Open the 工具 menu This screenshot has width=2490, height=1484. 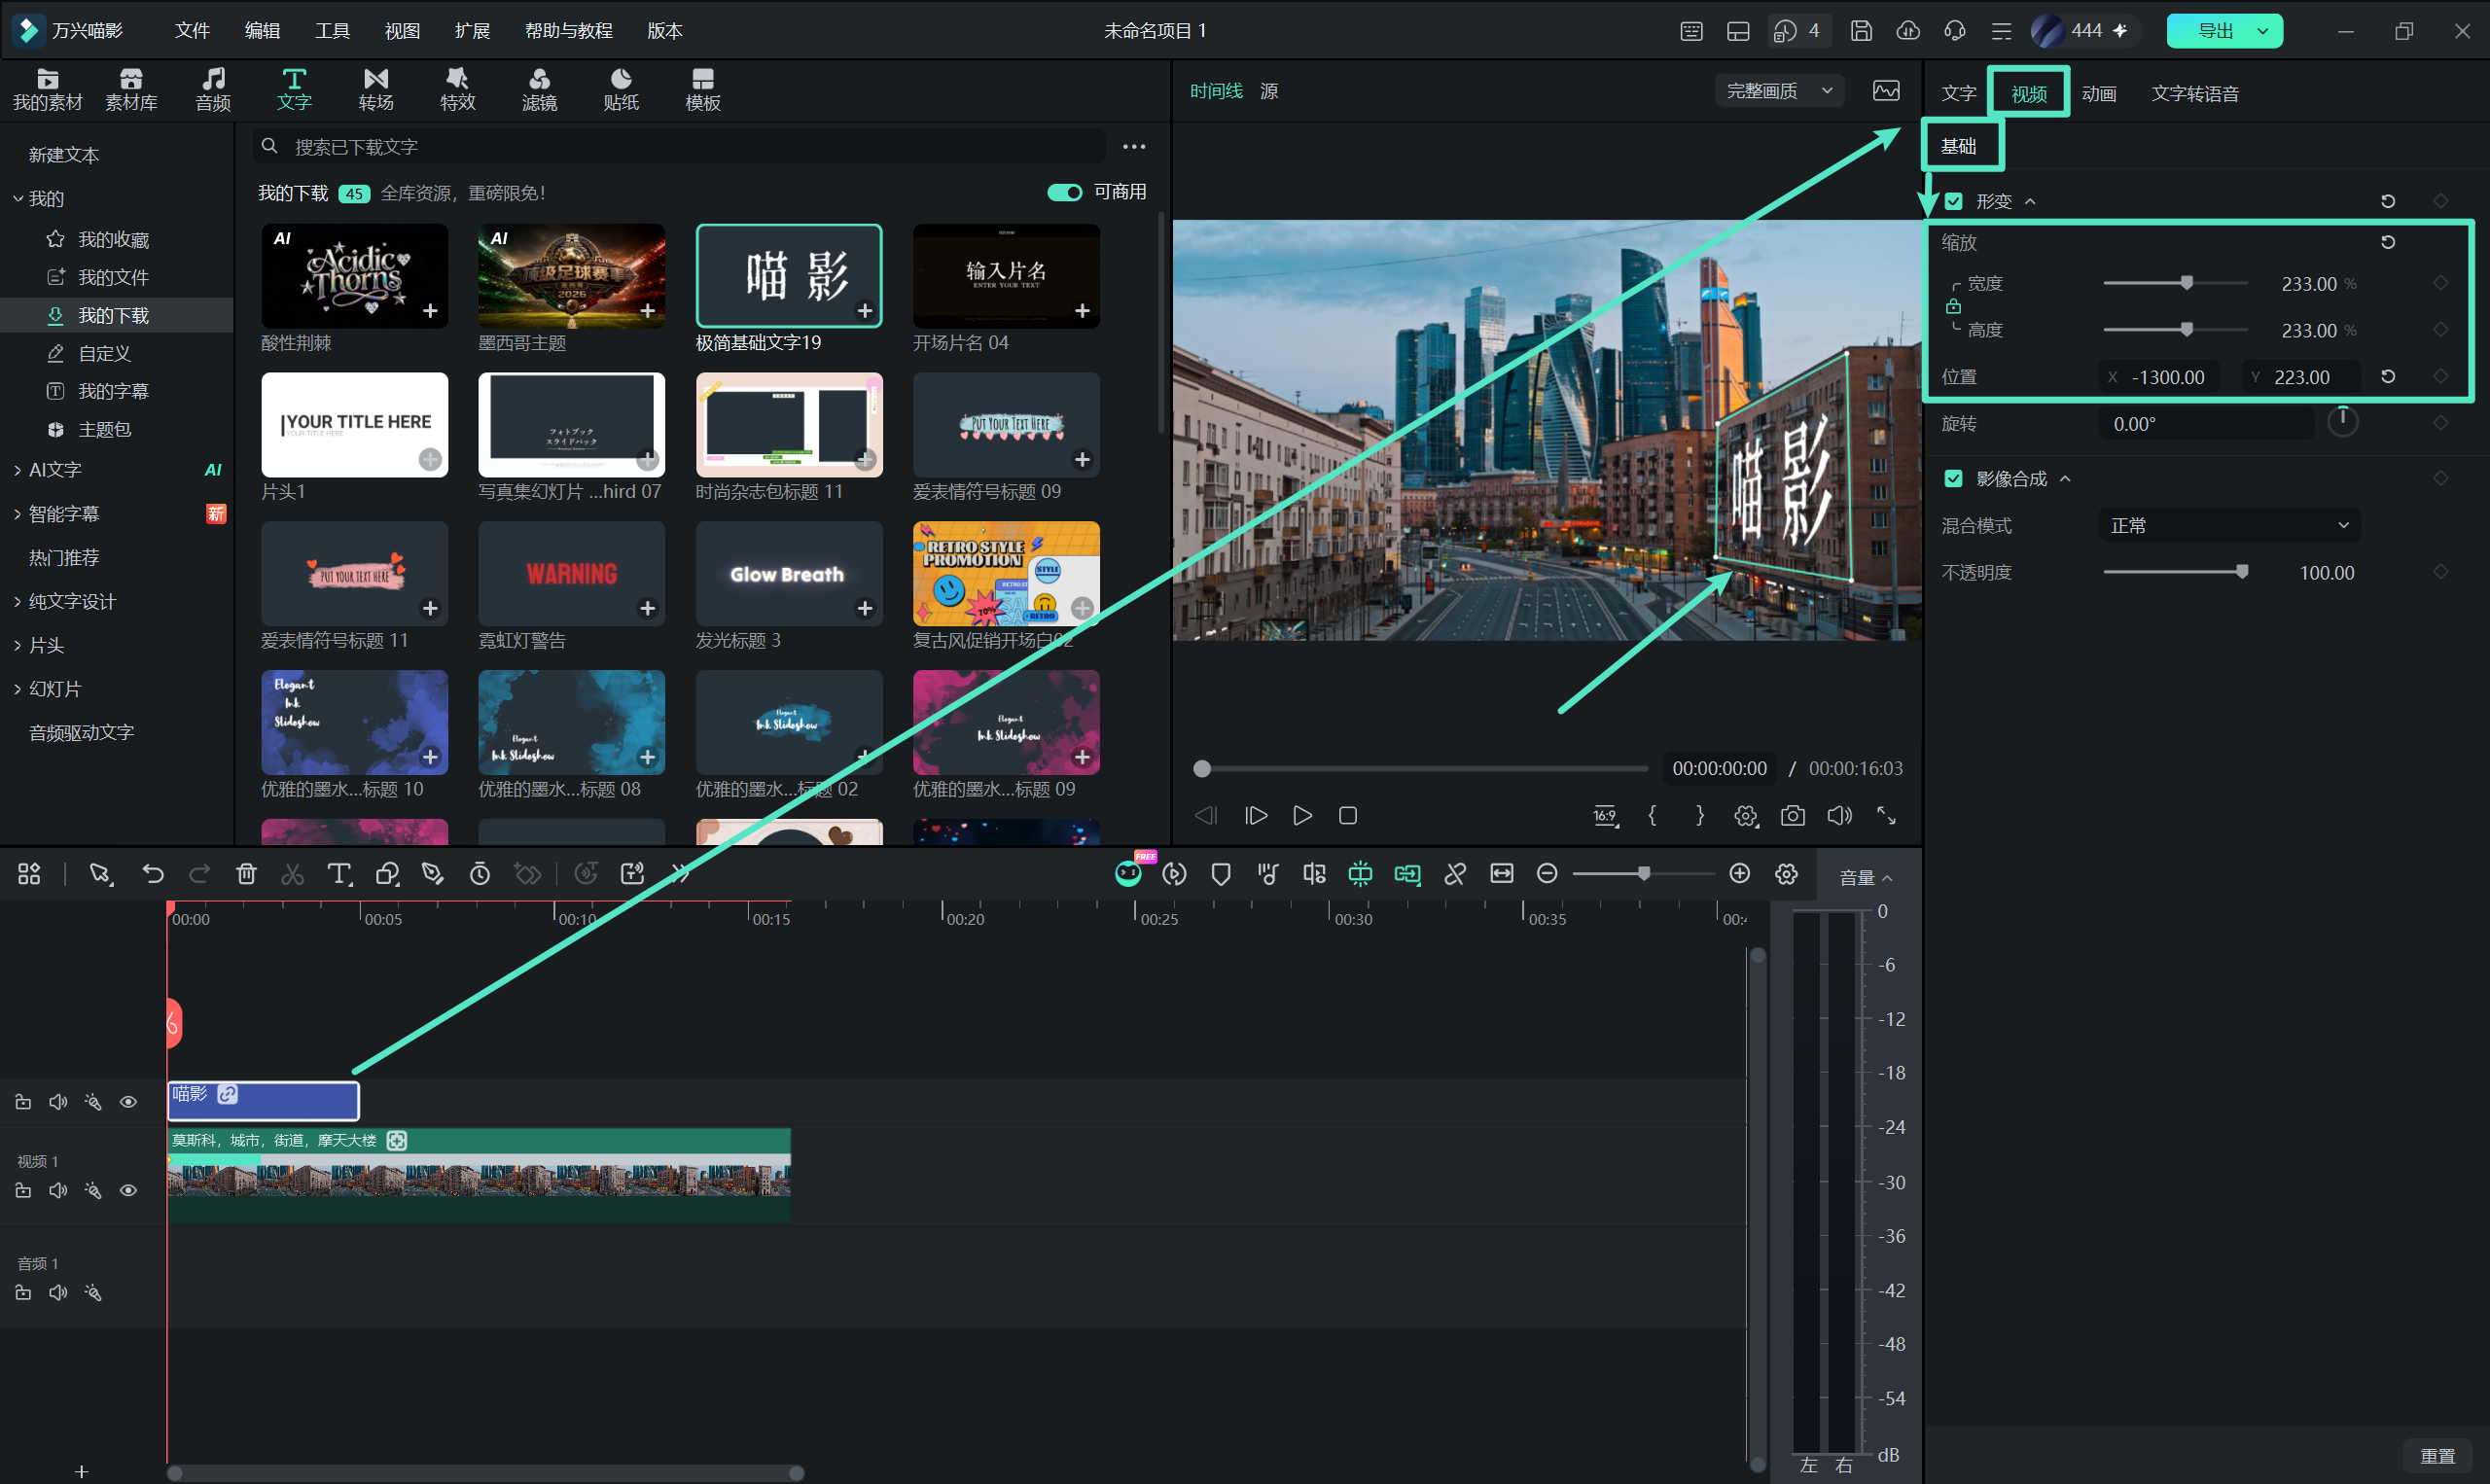[332, 31]
